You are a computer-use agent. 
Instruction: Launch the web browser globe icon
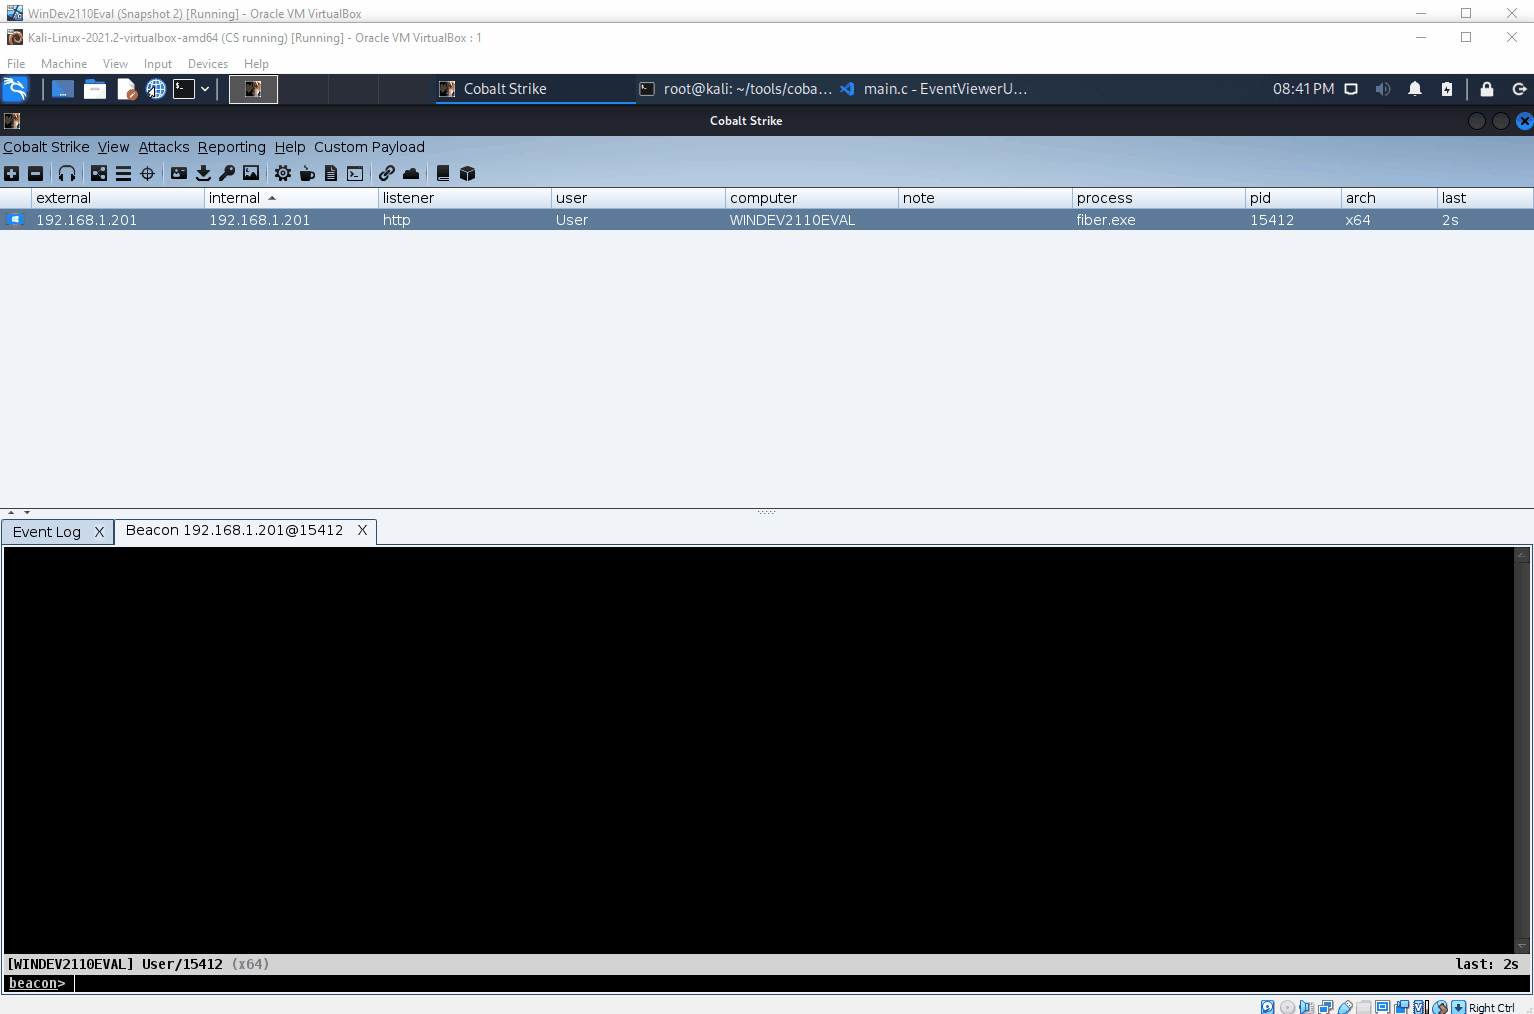point(156,89)
